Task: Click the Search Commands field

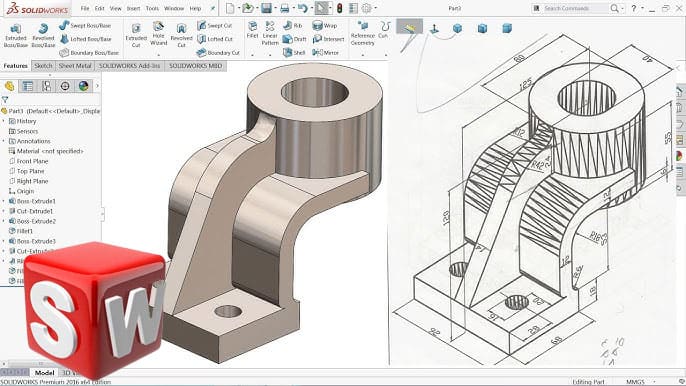Action: tap(576, 8)
